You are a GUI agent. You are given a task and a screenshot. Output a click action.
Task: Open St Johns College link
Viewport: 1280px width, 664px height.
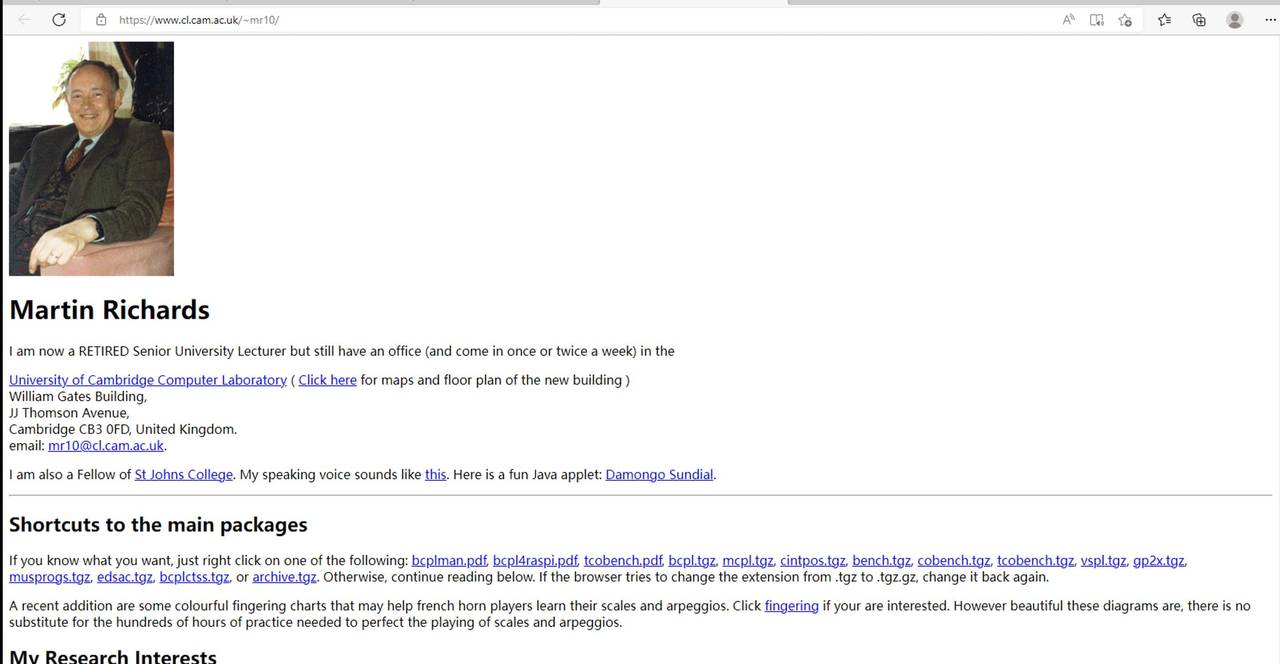tap(184, 475)
